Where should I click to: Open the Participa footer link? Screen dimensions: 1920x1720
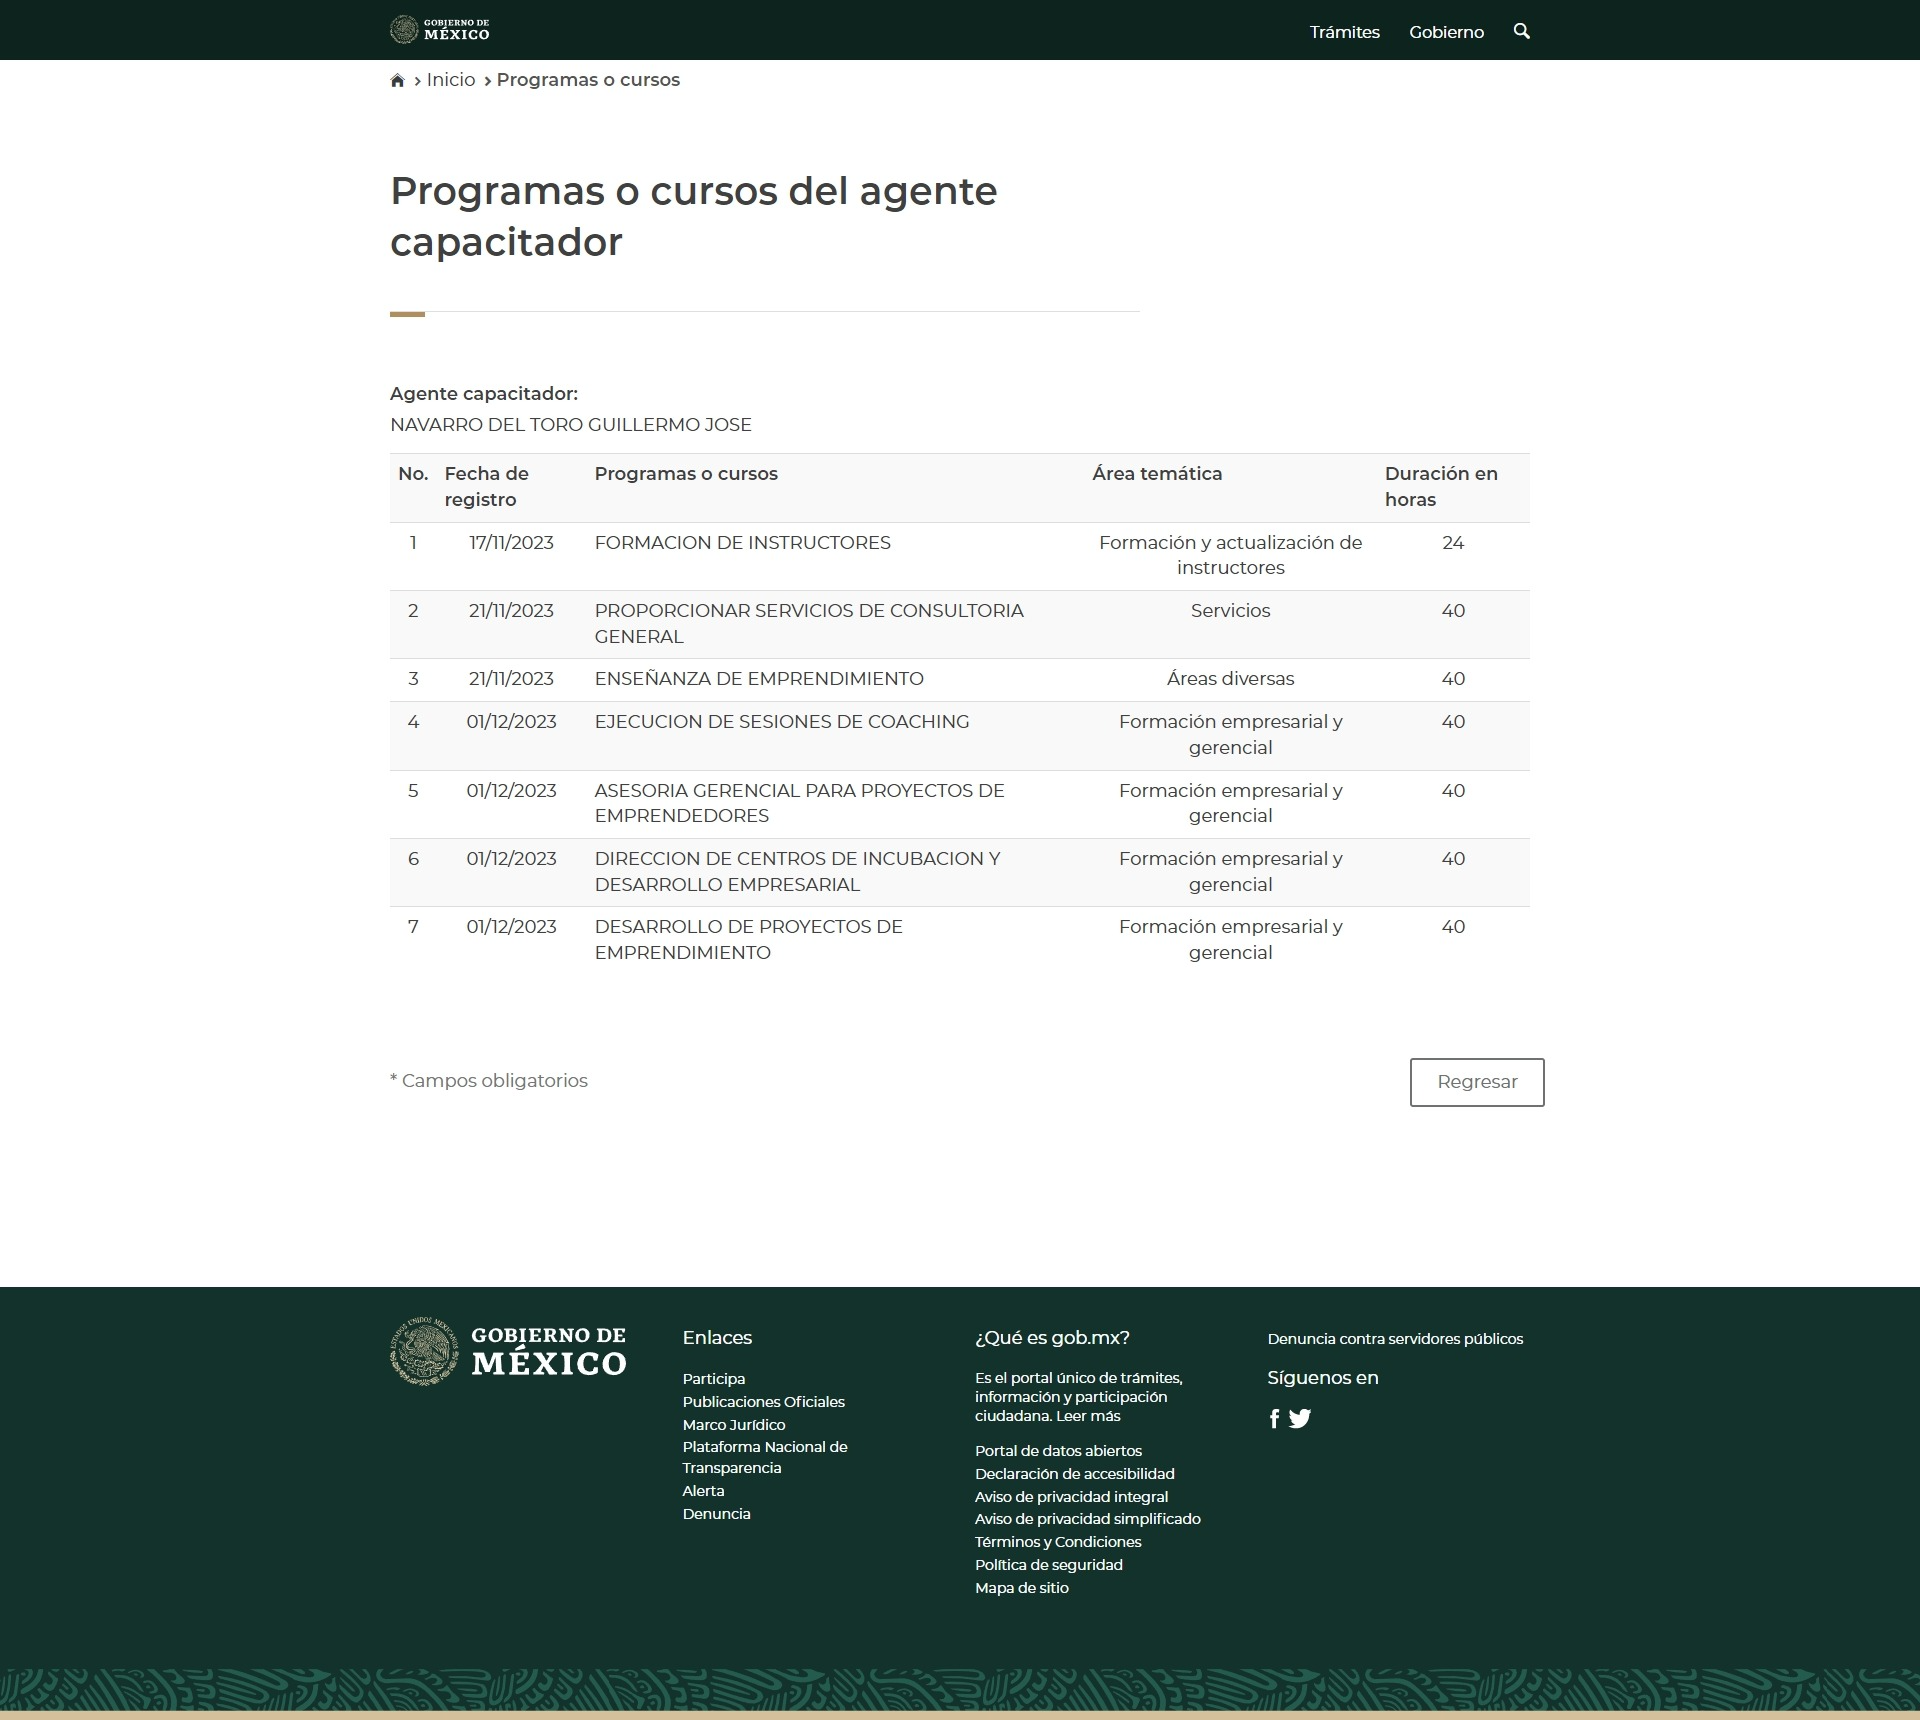point(713,1378)
